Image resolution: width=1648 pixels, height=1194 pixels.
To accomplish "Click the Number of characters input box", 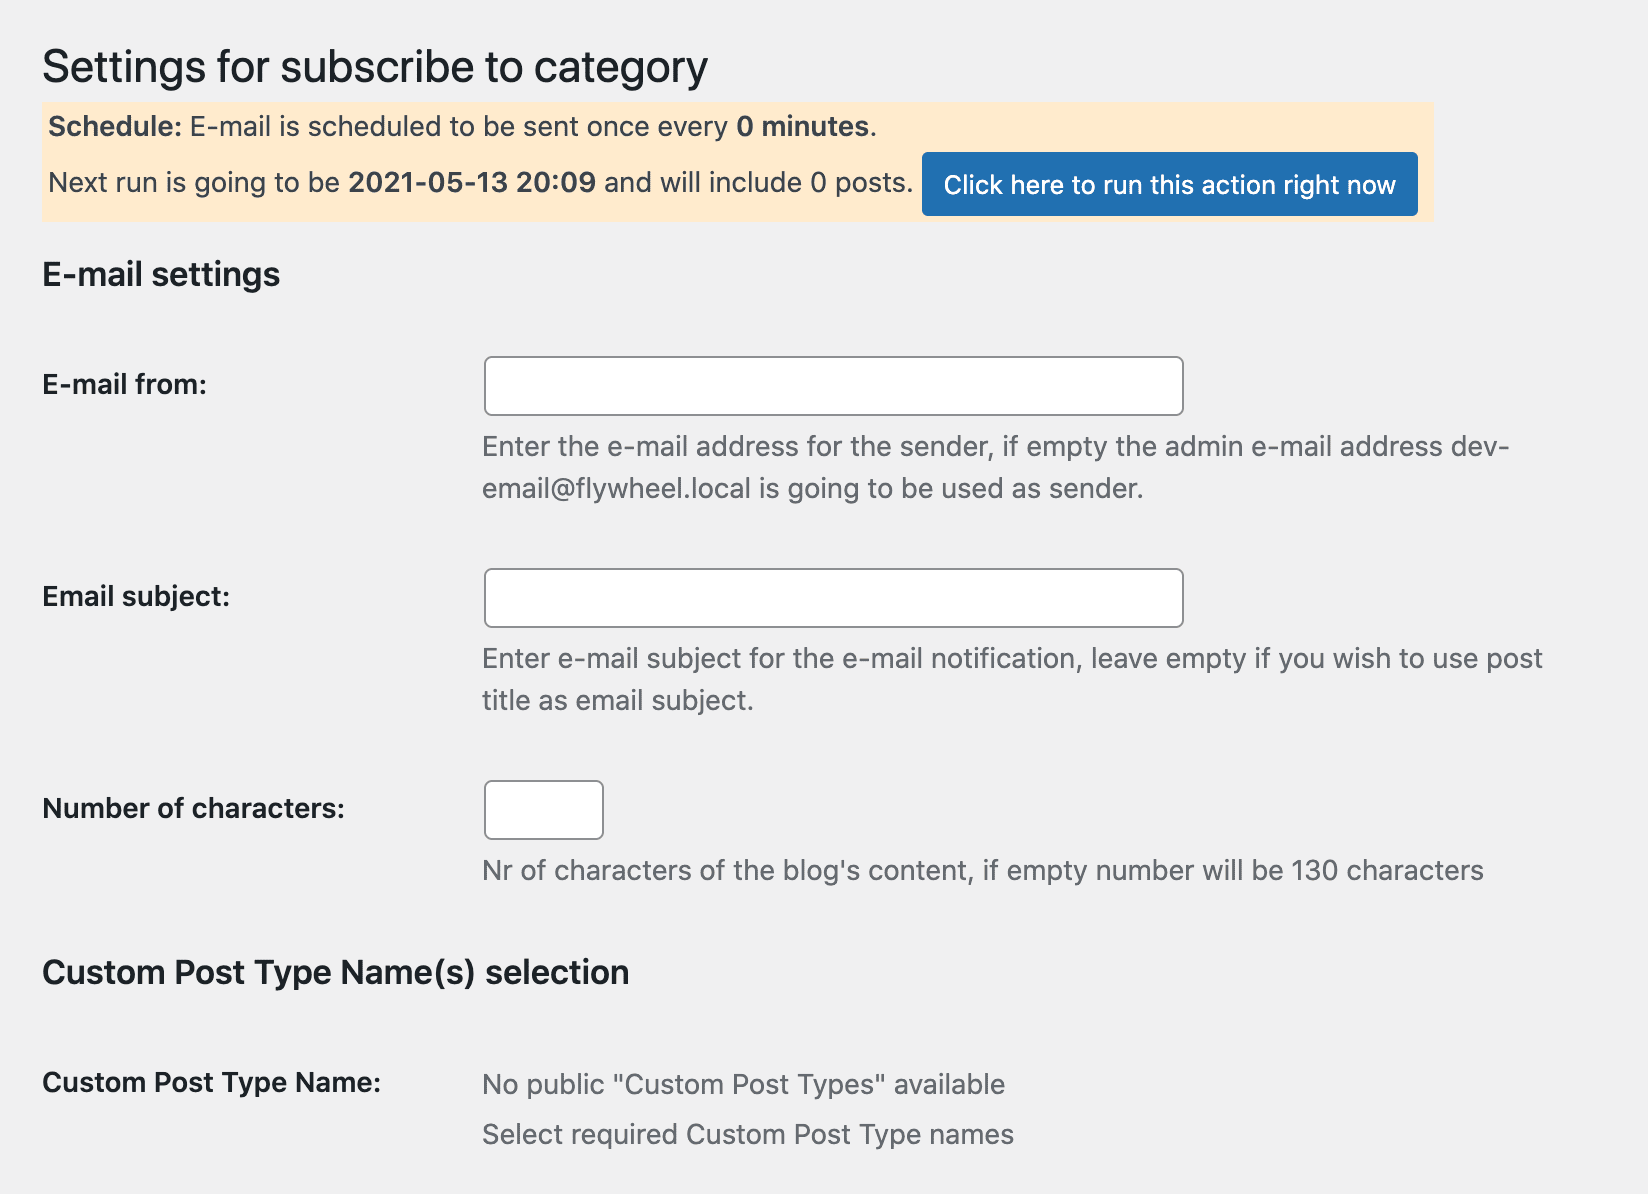I will click(543, 809).
